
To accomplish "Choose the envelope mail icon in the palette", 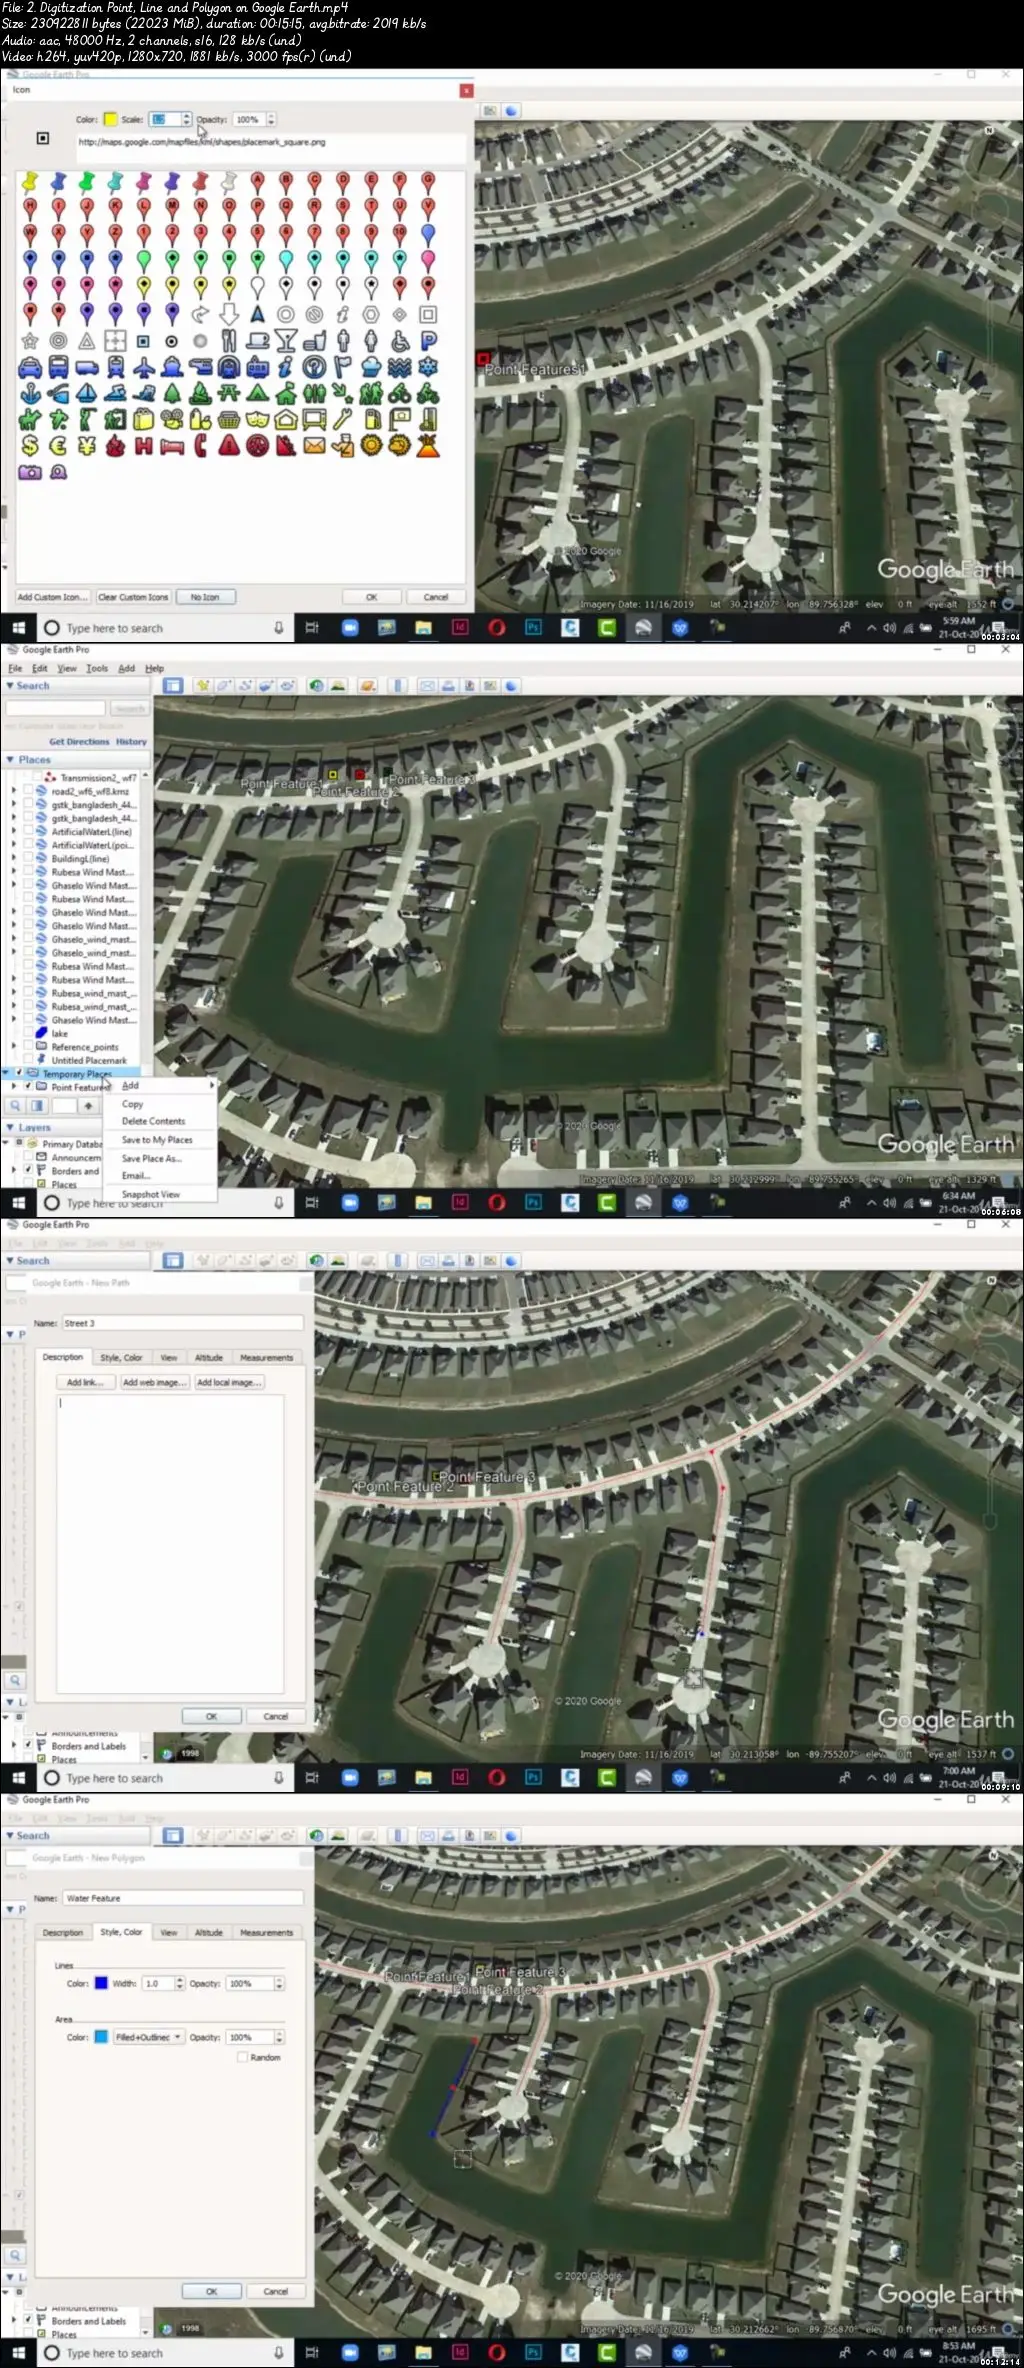I will (314, 446).
